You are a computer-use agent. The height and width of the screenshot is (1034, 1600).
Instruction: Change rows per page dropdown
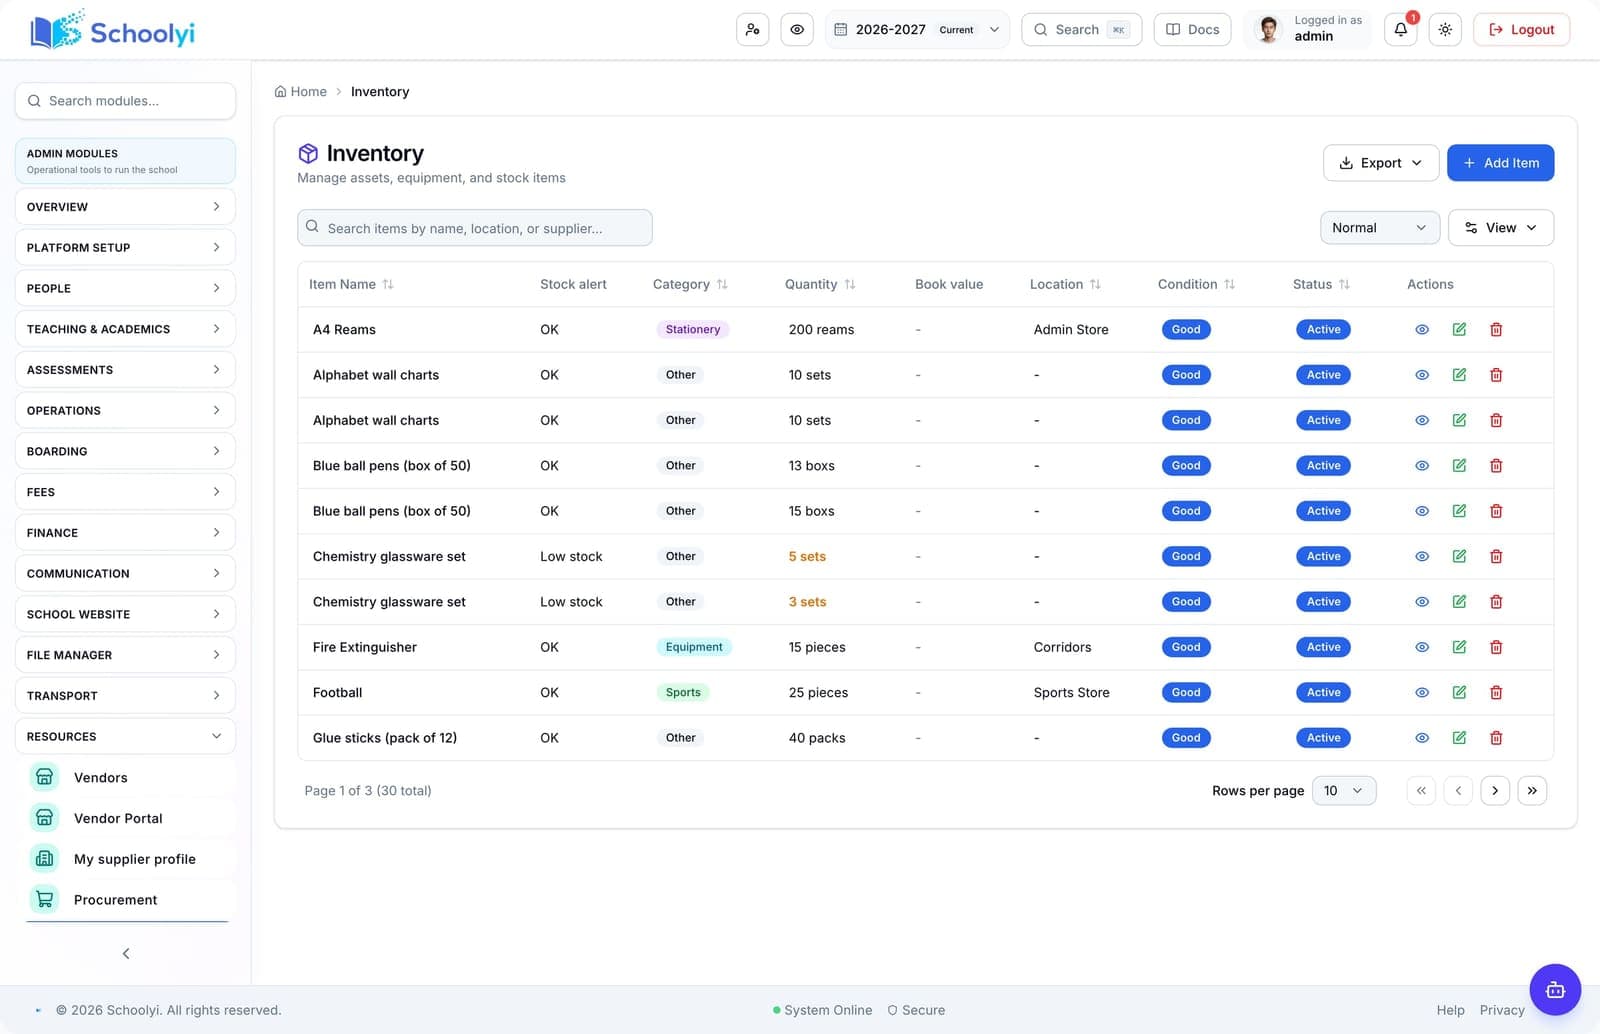coord(1344,791)
